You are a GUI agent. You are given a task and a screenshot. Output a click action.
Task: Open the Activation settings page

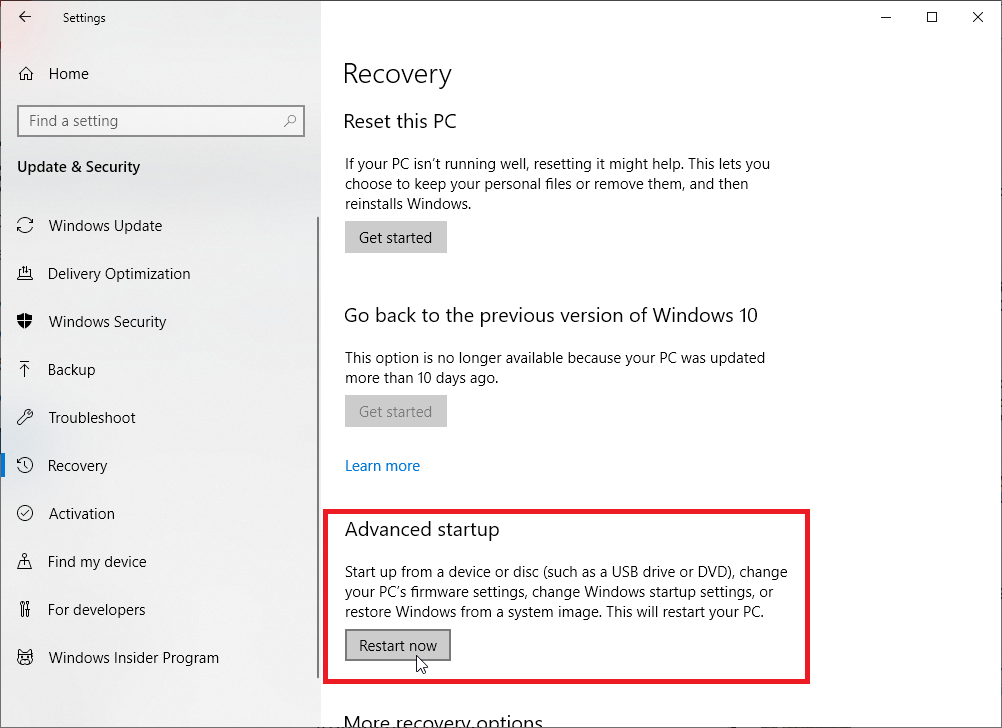[x=81, y=514]
